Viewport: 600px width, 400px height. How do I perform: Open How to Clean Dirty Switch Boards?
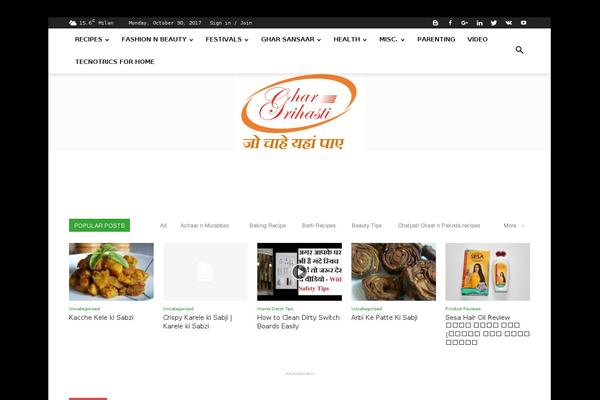pos(298,322)
